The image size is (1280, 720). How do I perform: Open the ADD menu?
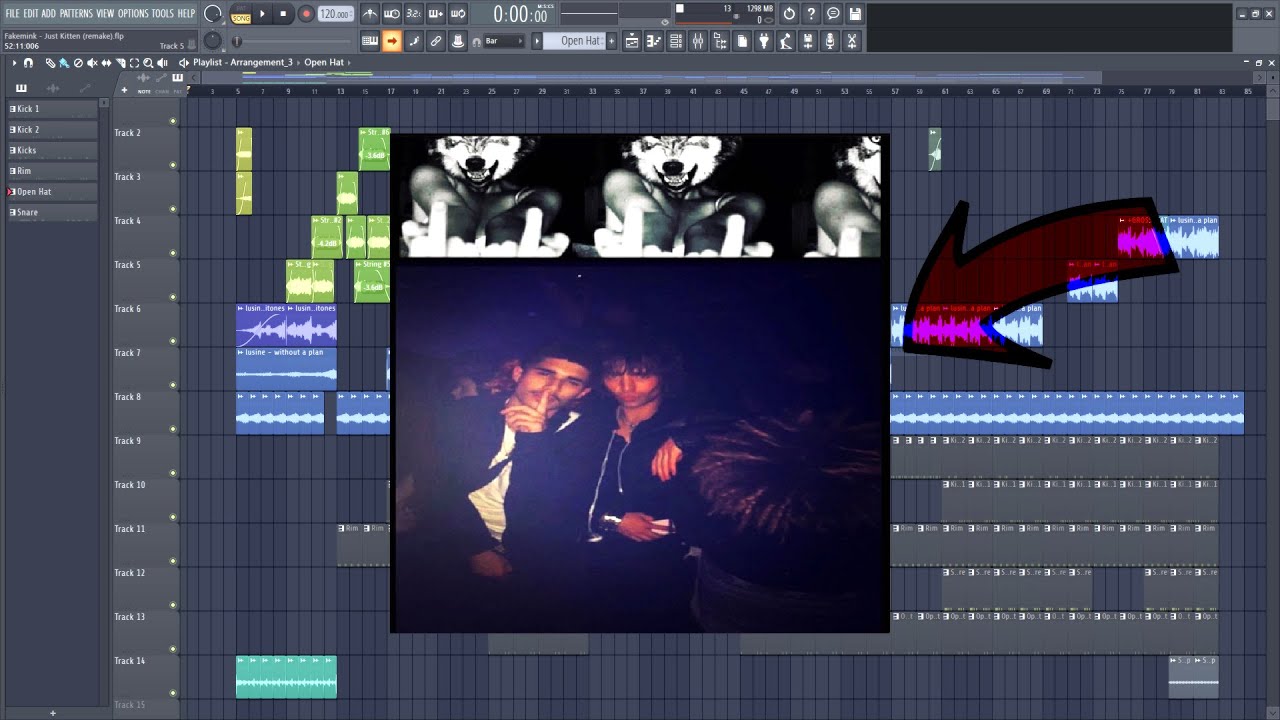tap(49, 13)
